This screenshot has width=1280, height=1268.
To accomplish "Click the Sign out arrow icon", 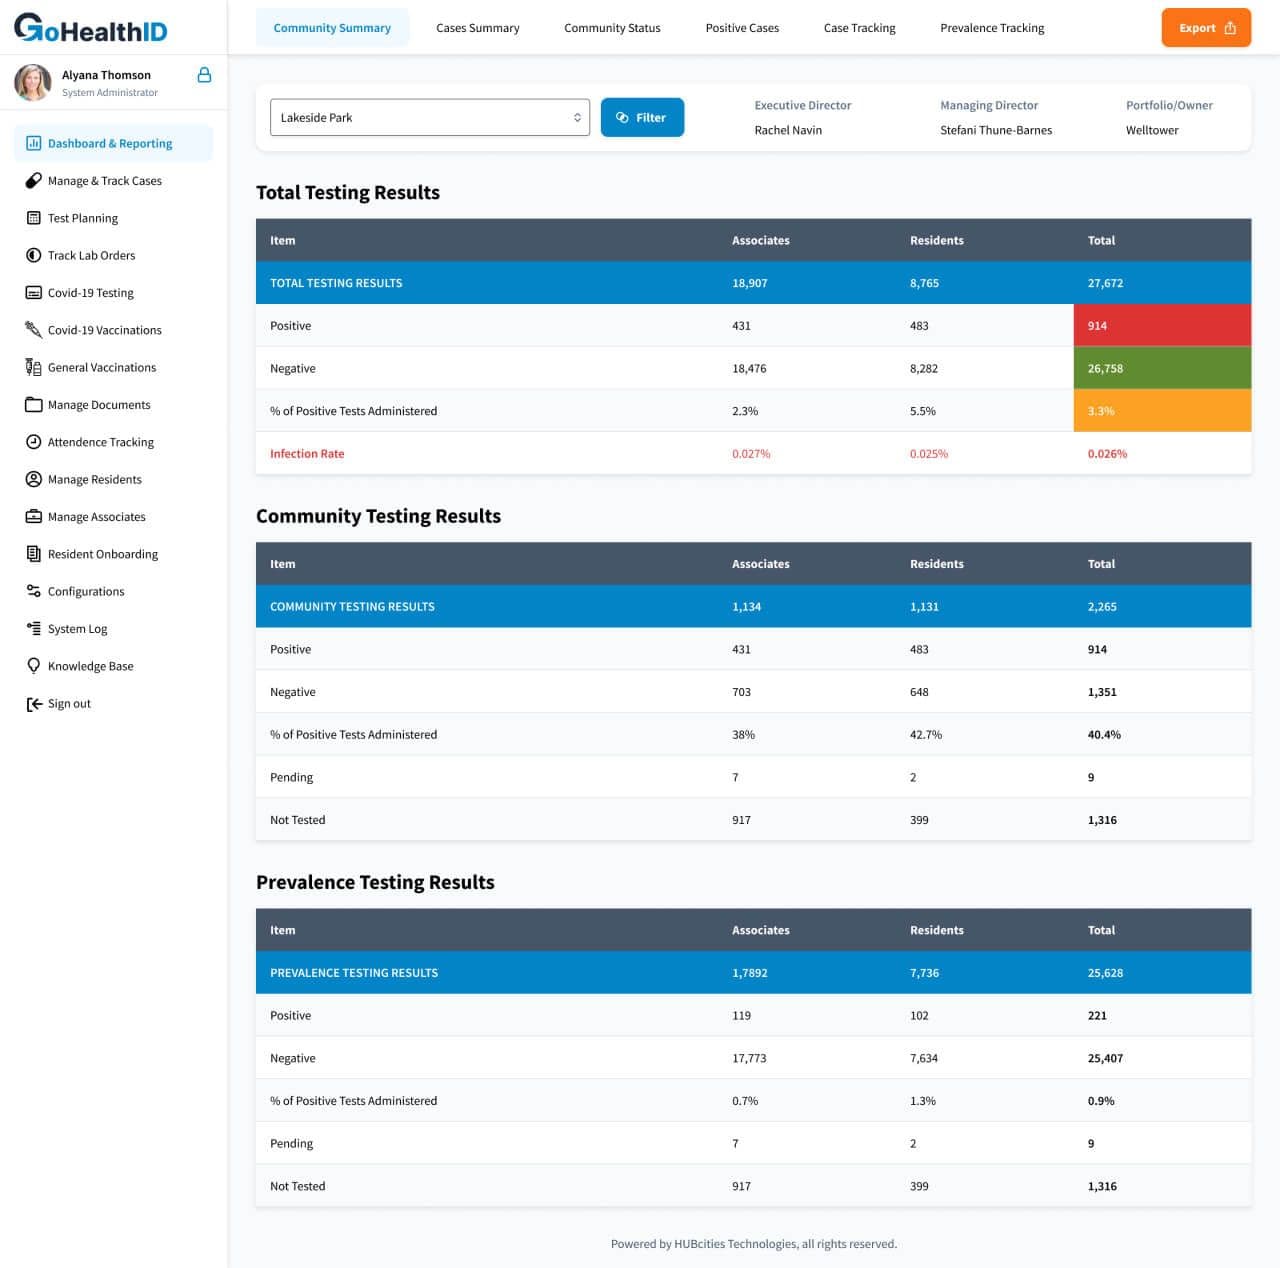I will [33, 704].
